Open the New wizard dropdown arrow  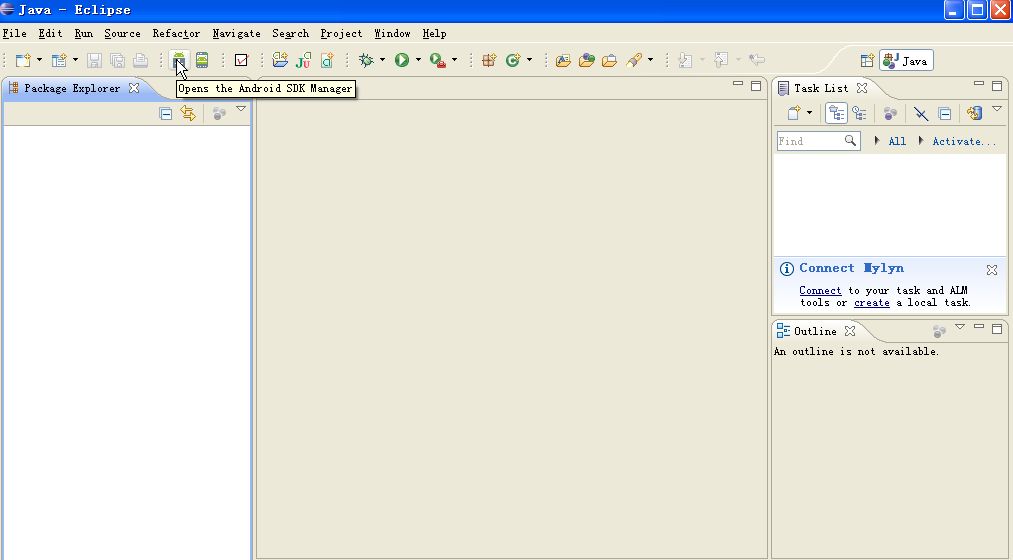tap(39, 60)
